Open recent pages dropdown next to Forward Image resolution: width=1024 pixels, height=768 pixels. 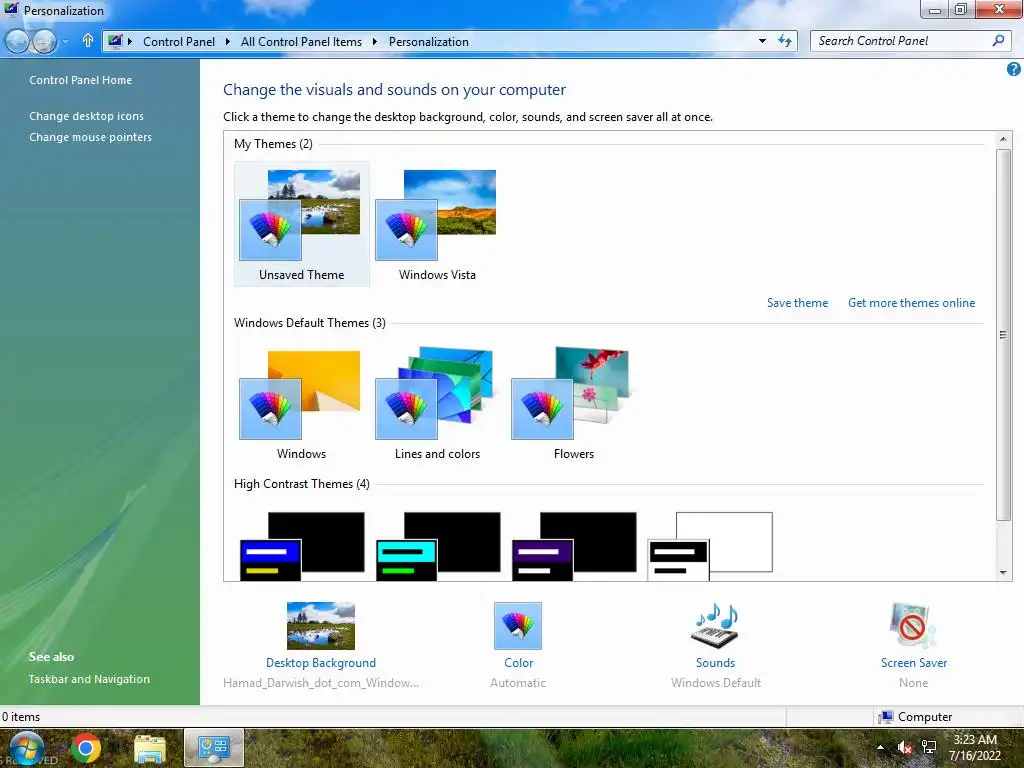(65, 42)
